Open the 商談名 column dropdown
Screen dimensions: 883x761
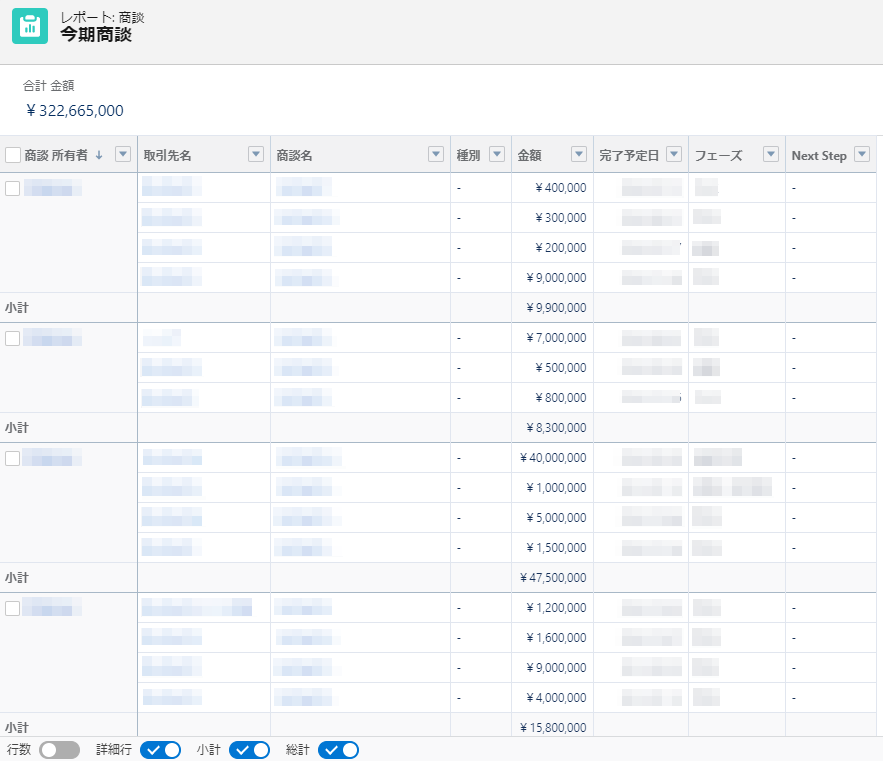pos(435,154)
